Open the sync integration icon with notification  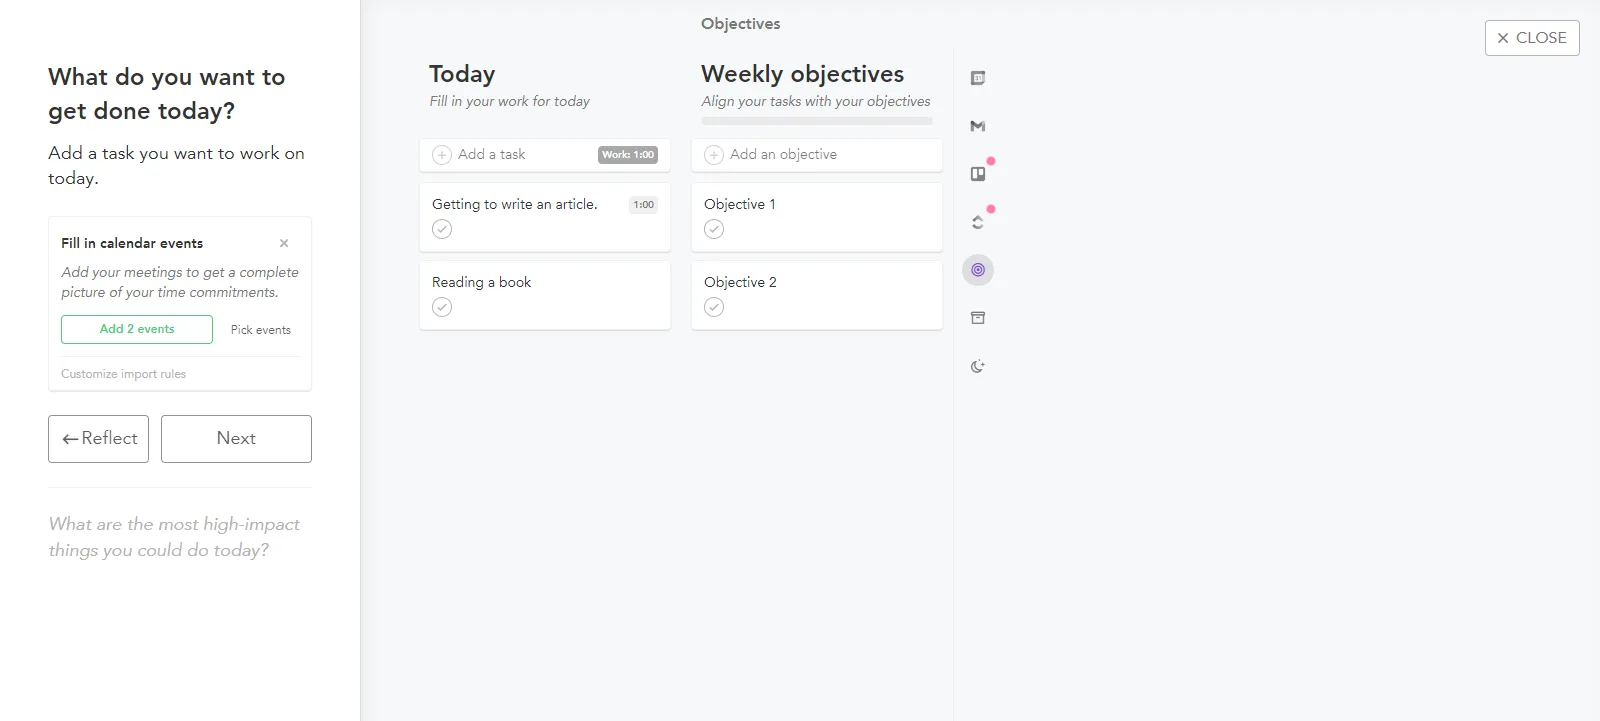(x=978, y=222)
